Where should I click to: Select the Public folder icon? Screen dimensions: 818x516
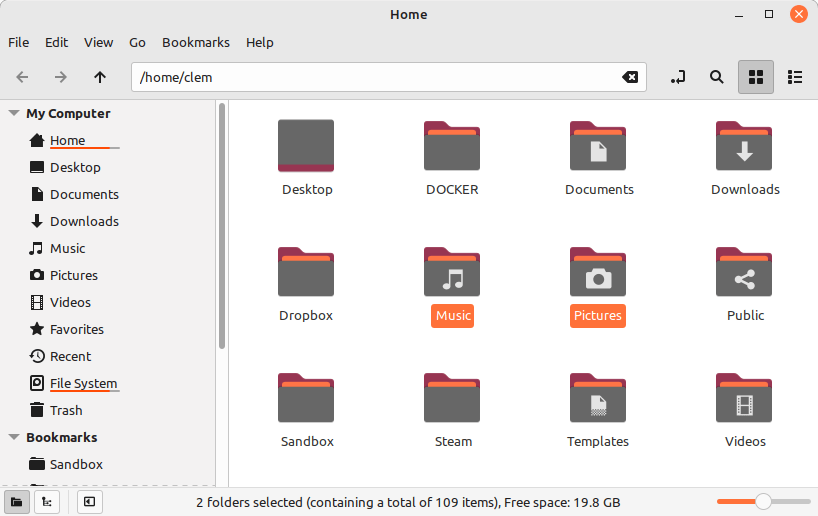(x=744, y=272)
